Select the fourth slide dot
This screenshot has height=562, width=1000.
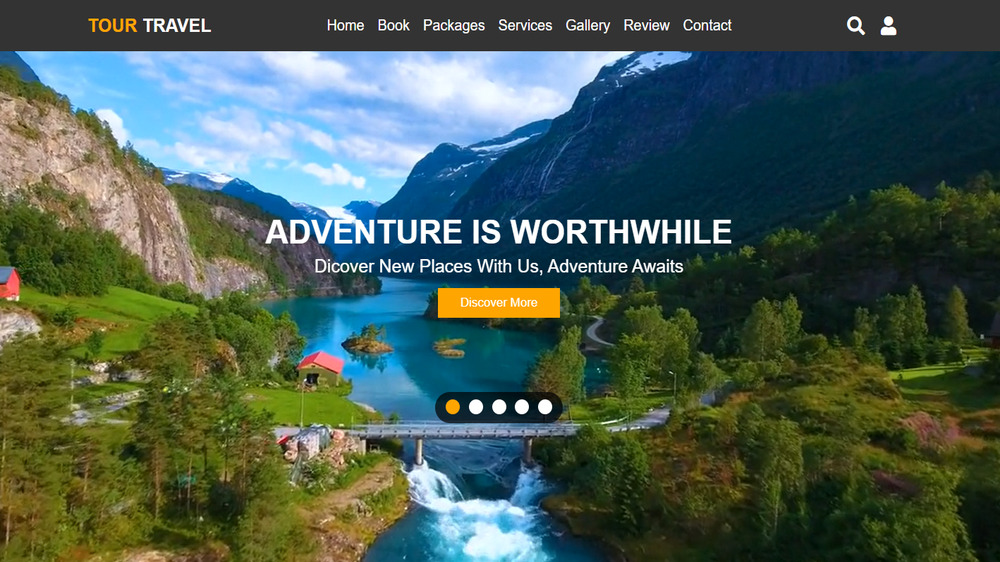point(522,407)
